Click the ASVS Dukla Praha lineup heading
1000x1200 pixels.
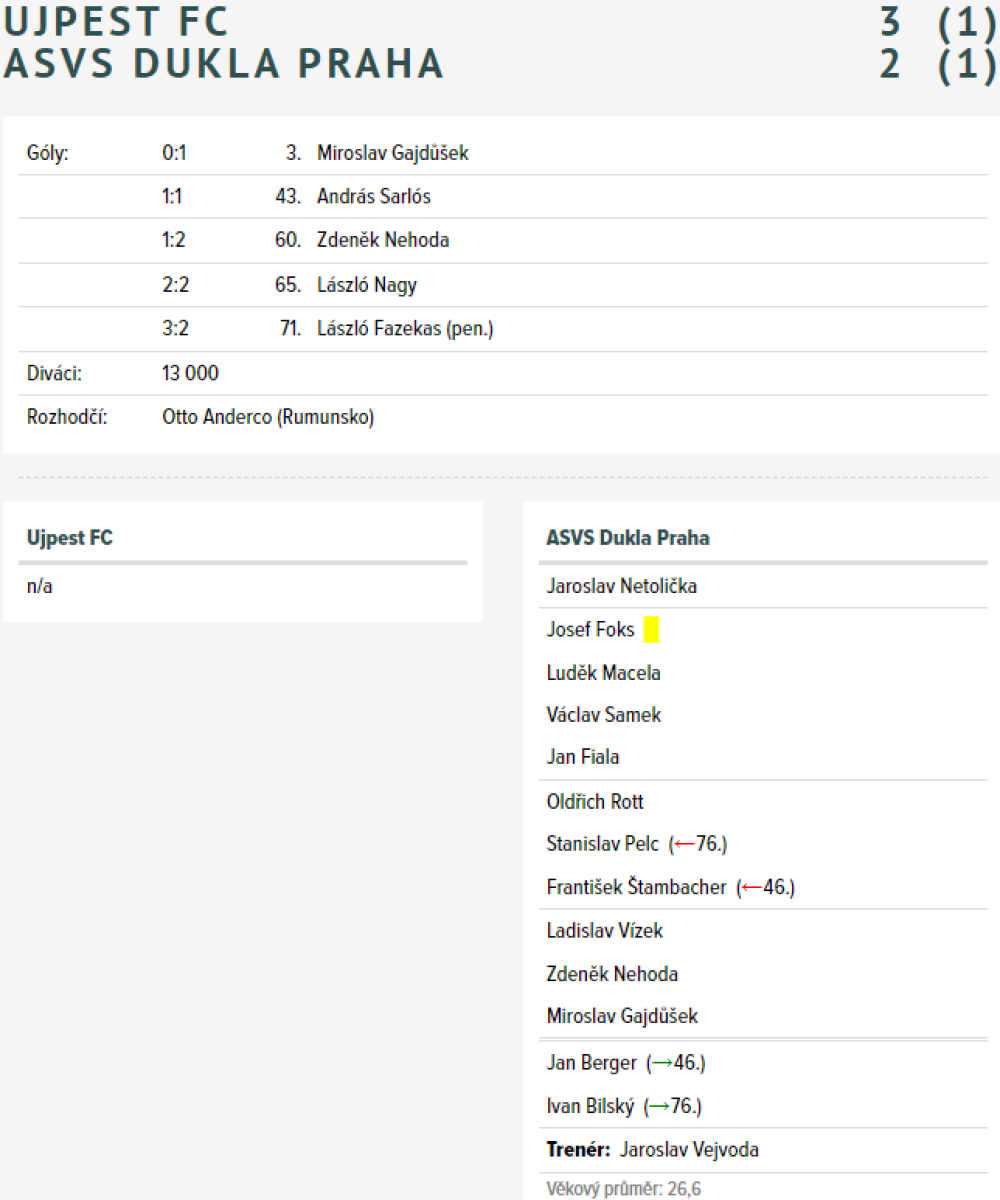coord(627,538)
